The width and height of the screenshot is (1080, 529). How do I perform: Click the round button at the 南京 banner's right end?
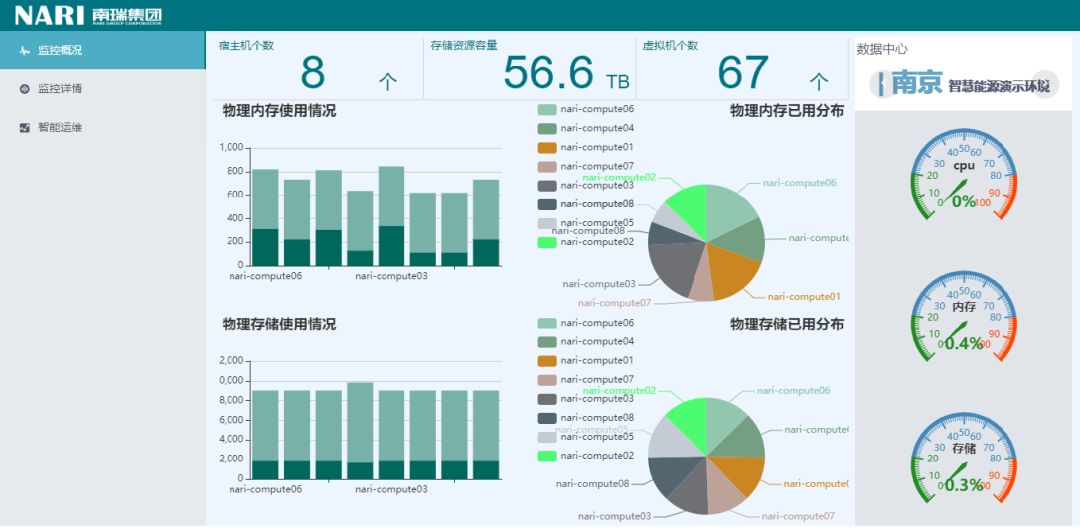coord(1045,84)
